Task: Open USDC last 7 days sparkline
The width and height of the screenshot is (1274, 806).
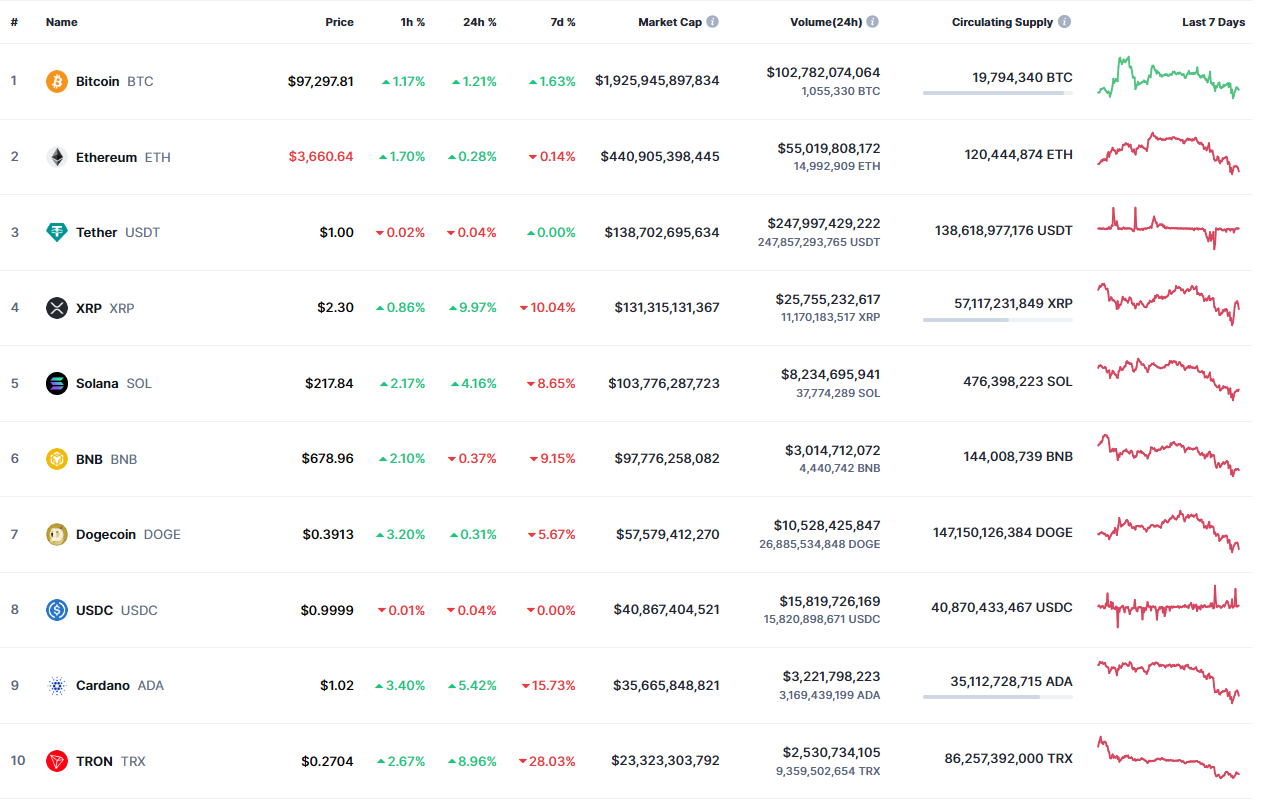Action: (x=1168, y=606)
